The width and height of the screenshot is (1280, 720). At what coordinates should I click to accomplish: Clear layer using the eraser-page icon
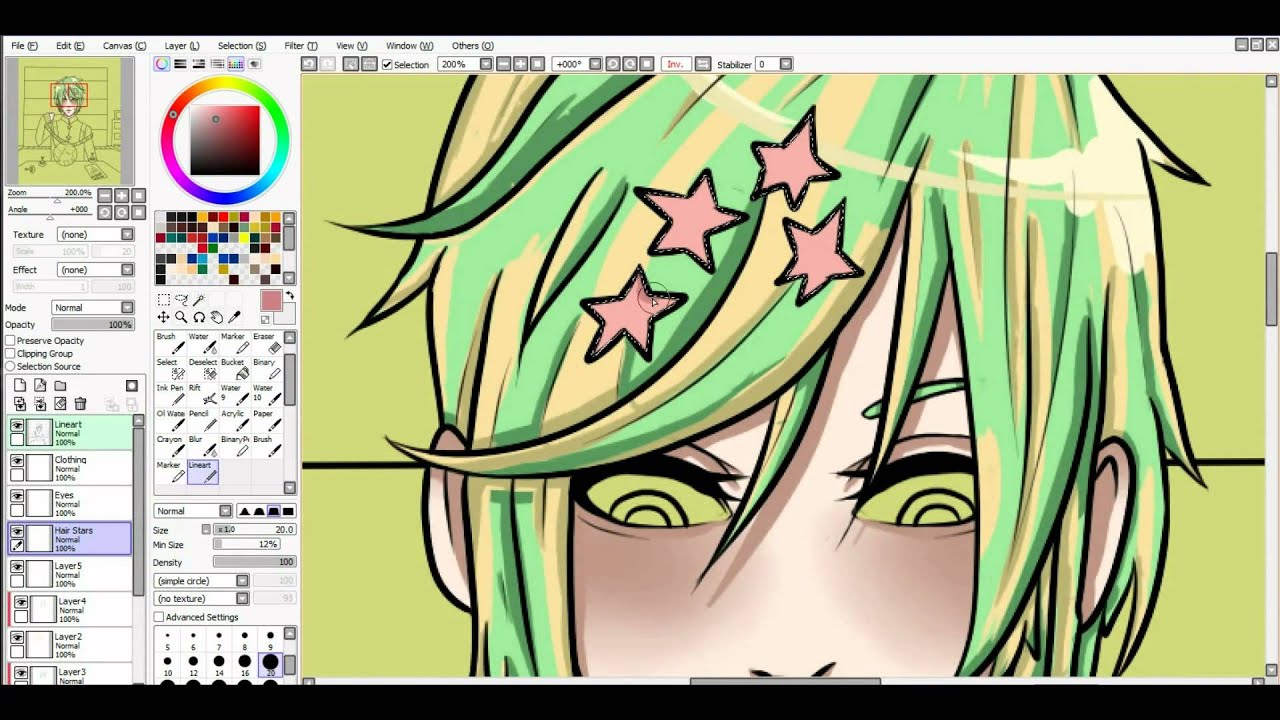click(x=60, y=404)
